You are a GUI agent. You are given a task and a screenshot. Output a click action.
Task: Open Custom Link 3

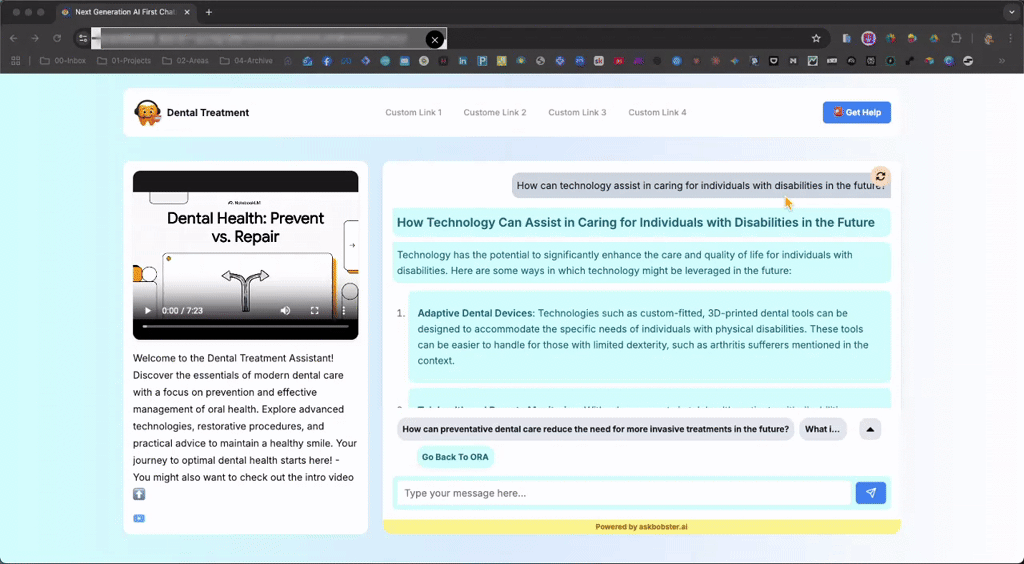coord(577,112)
